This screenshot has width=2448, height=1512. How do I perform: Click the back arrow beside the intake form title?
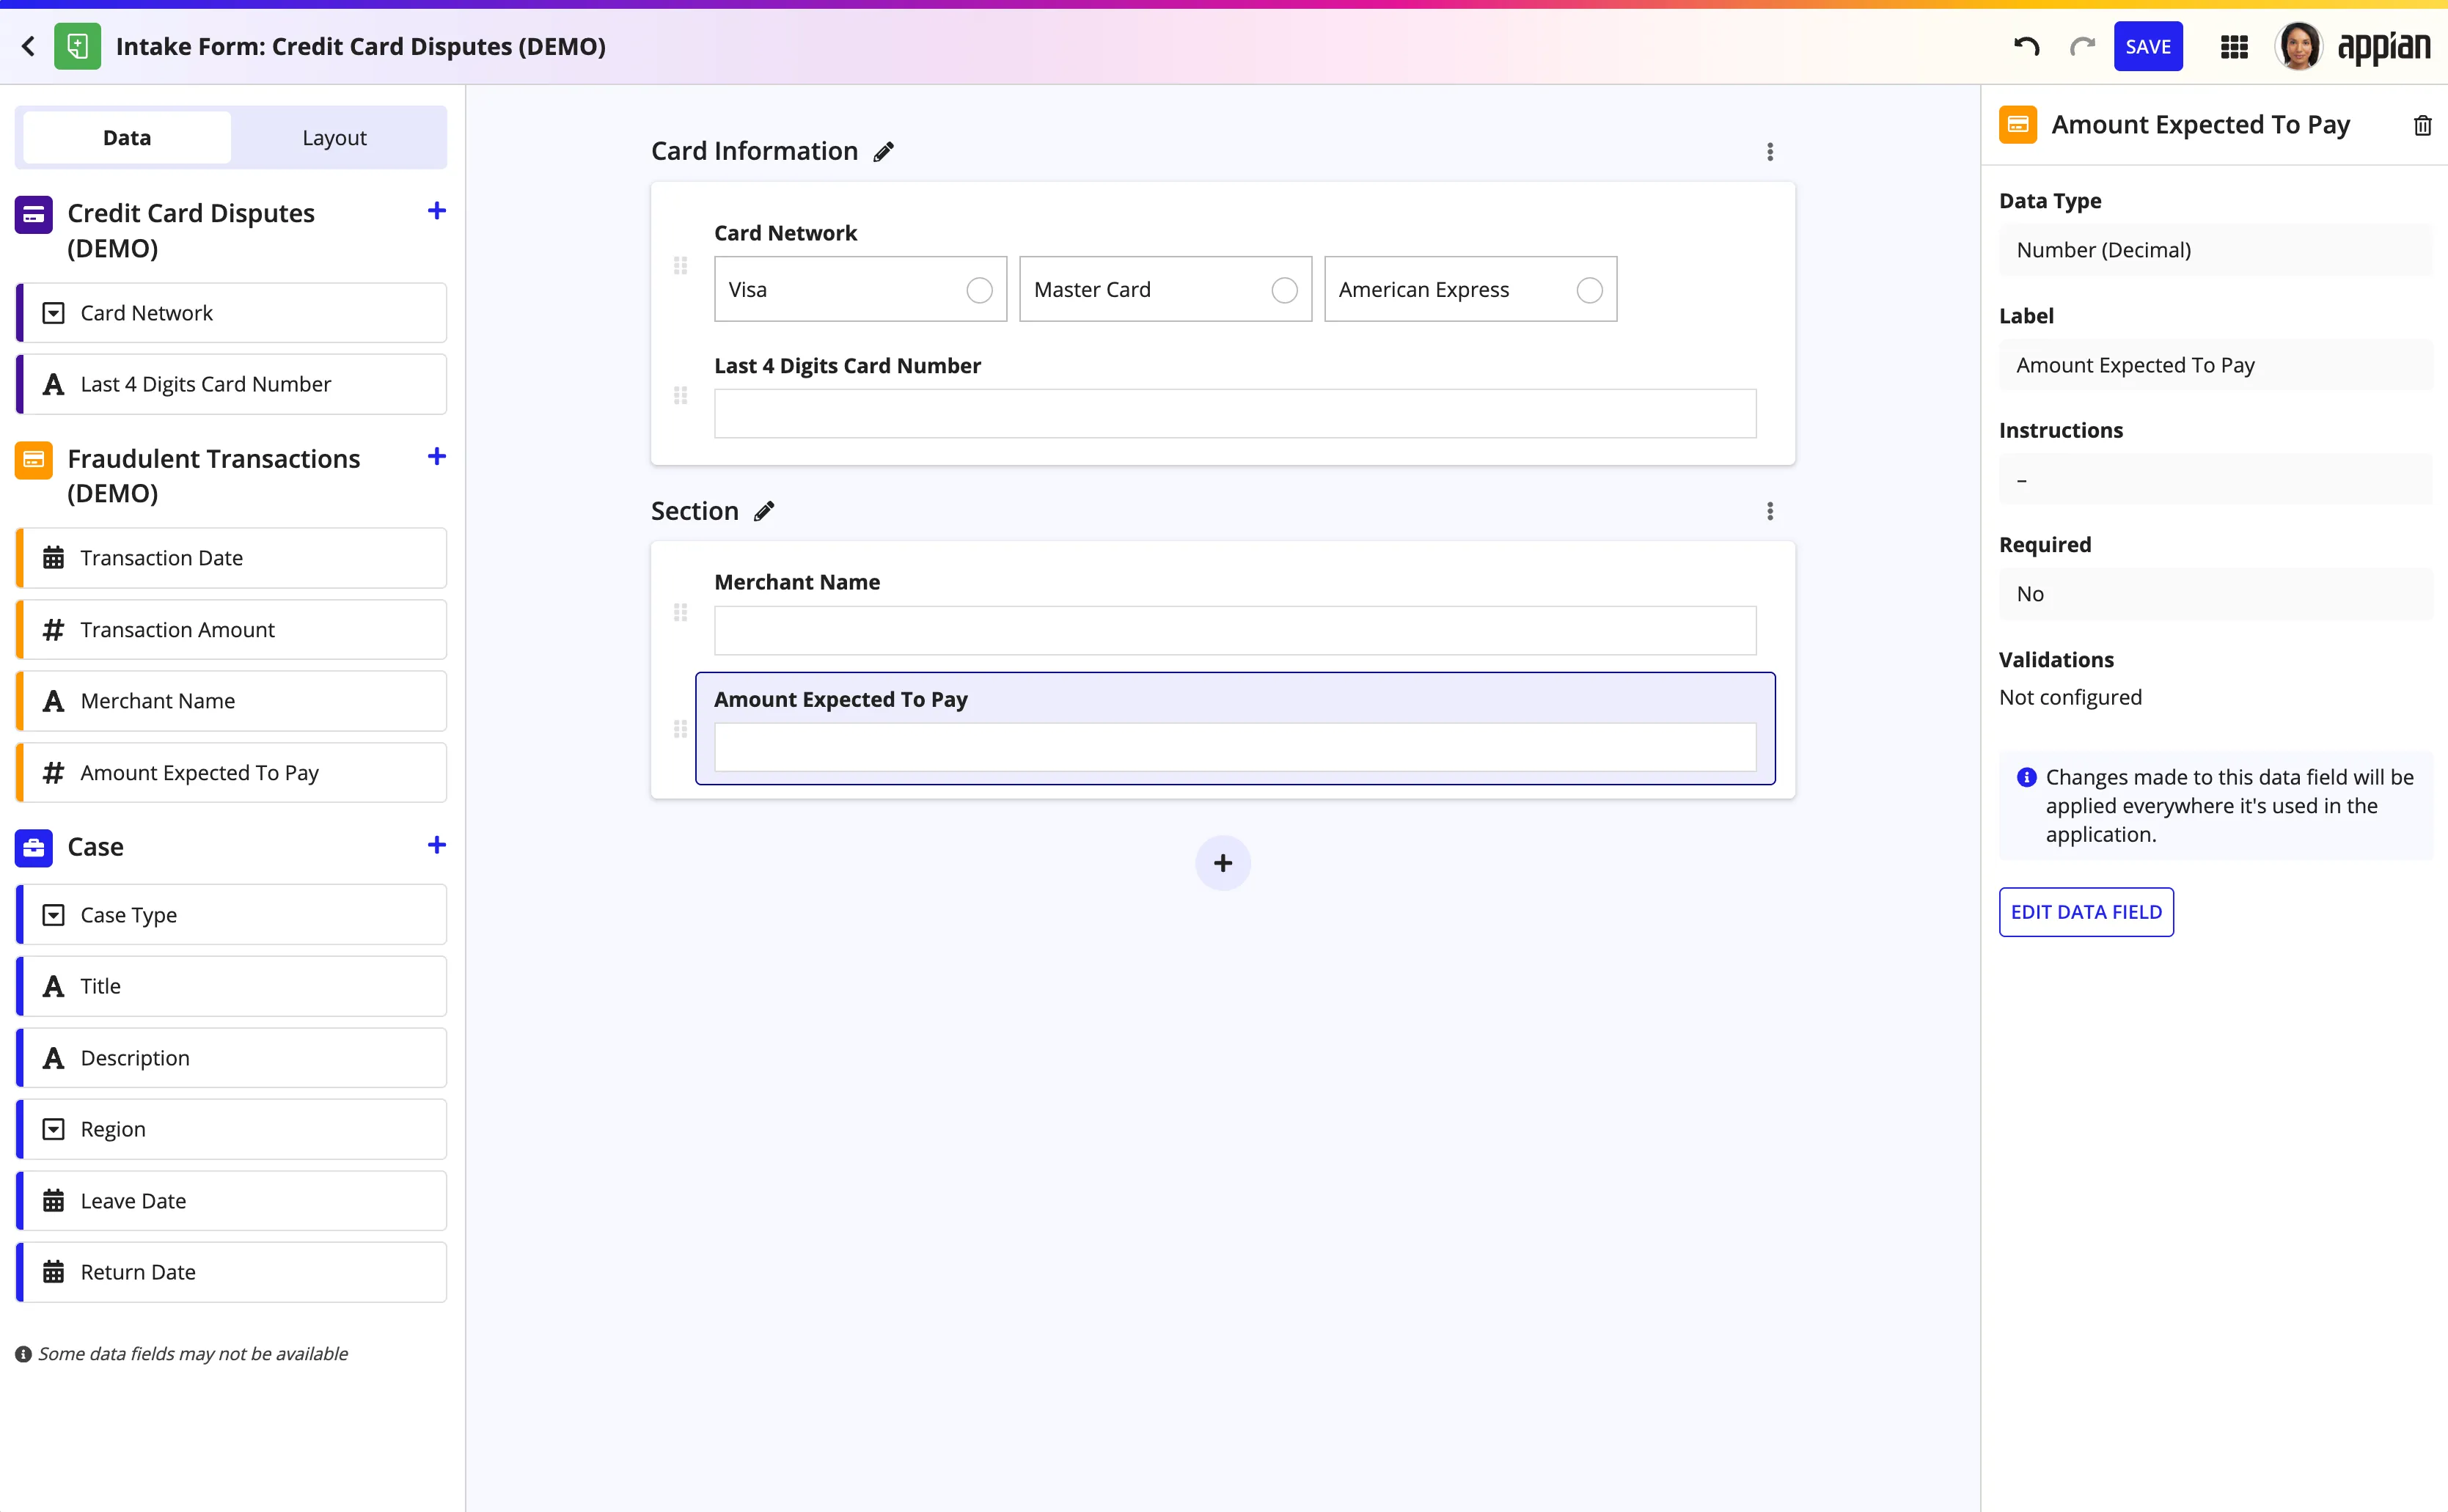(27, 46)
